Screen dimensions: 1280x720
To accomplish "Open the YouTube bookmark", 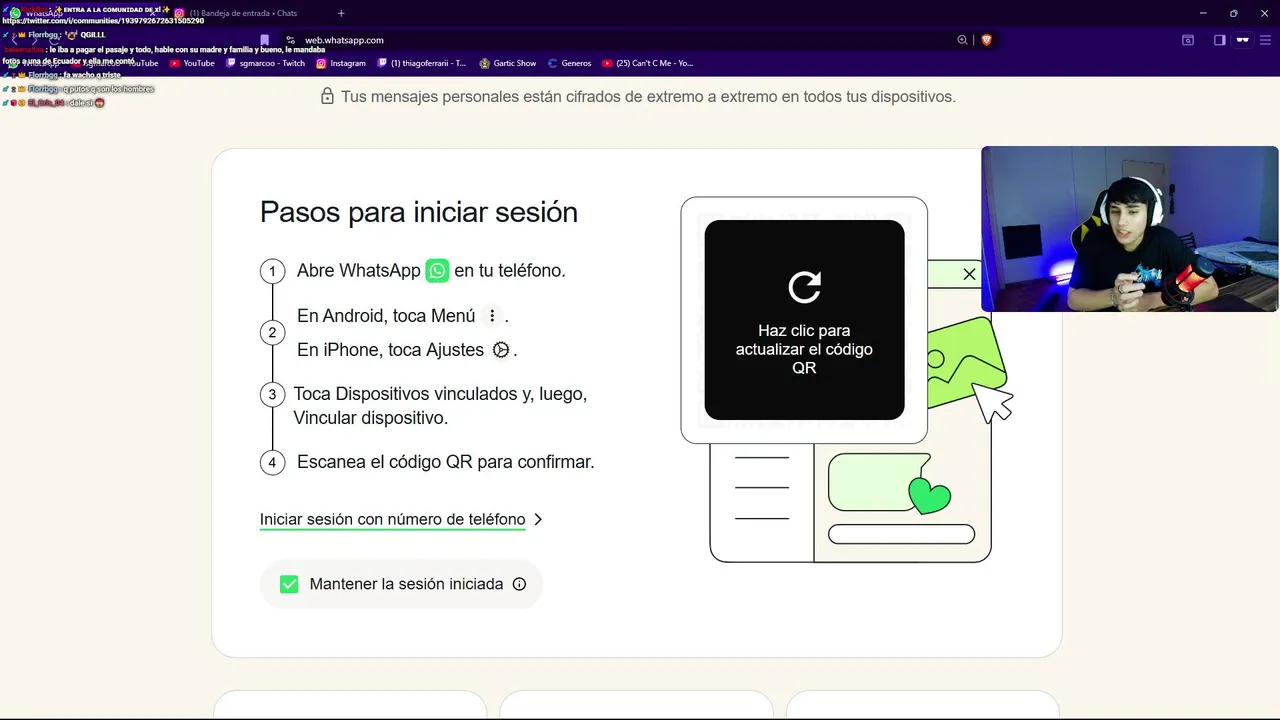I will tap(192, 63).
